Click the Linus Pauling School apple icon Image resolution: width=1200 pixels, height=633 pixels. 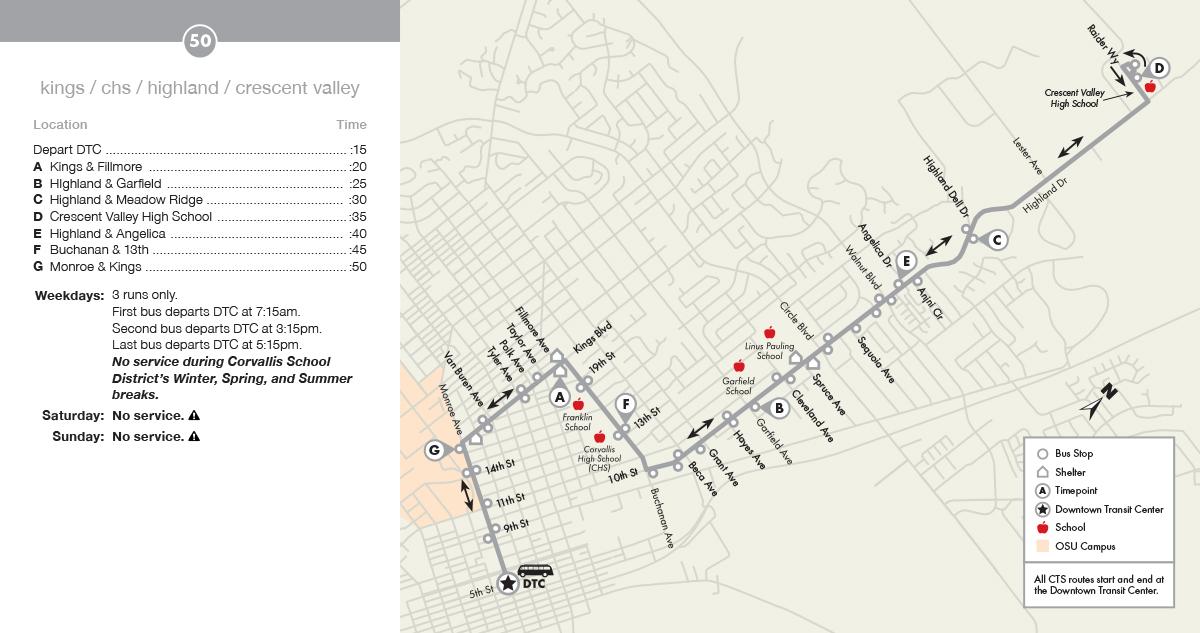coord(769,333)
